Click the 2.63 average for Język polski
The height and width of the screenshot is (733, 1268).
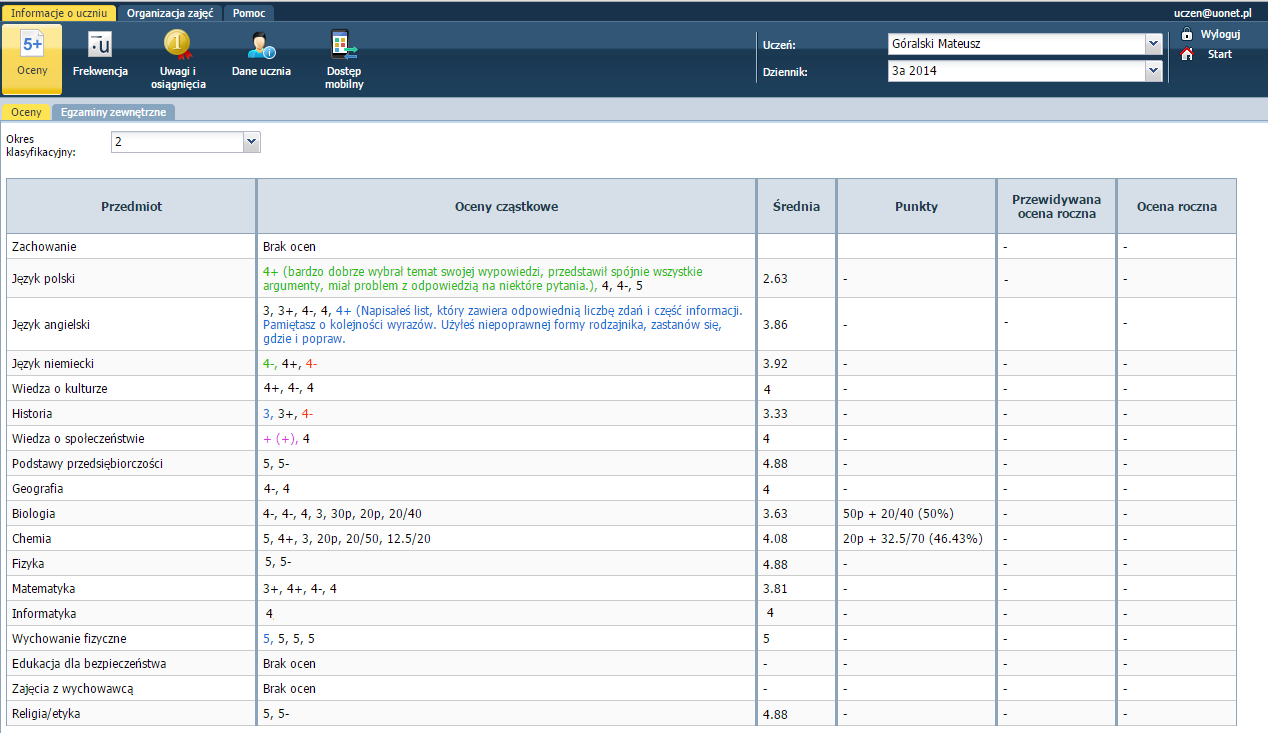coord(775,279)
